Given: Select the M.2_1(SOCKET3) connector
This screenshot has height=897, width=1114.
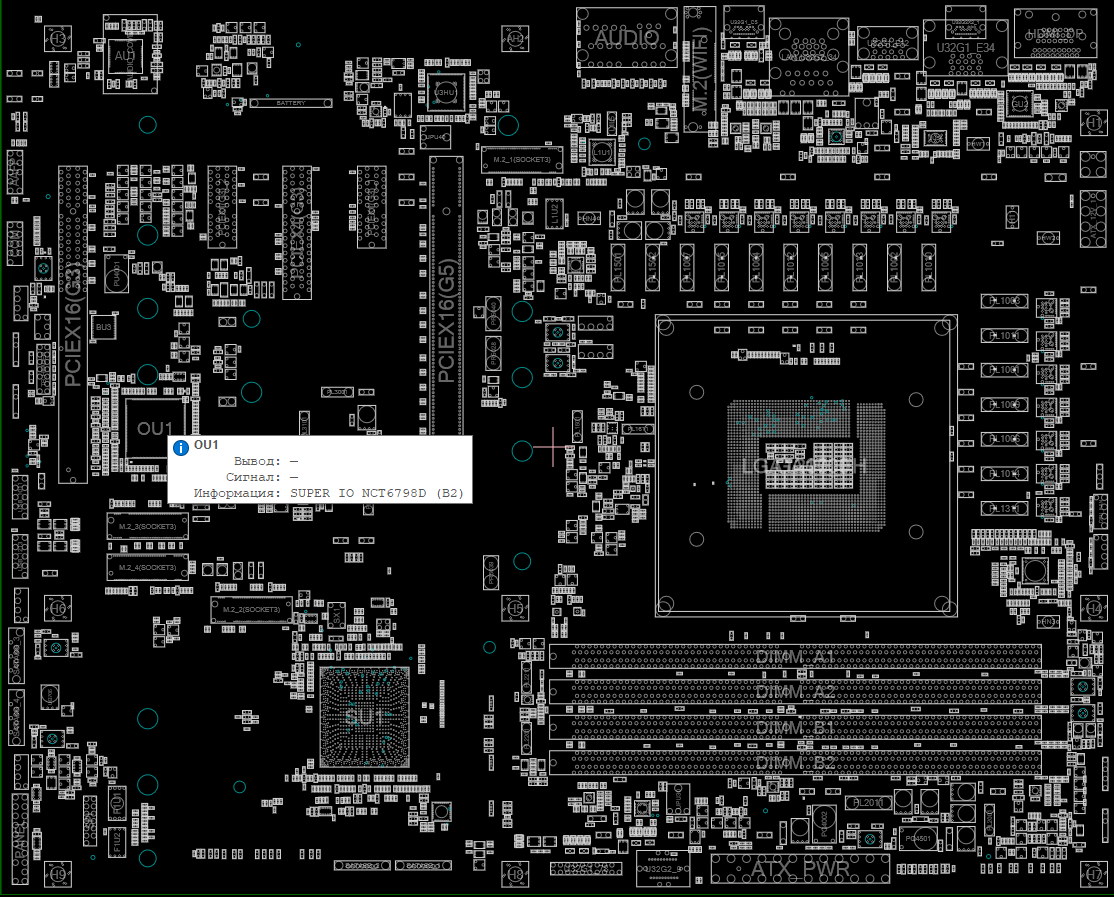Looking at the screenshot, I should click(x=521, y=160).
